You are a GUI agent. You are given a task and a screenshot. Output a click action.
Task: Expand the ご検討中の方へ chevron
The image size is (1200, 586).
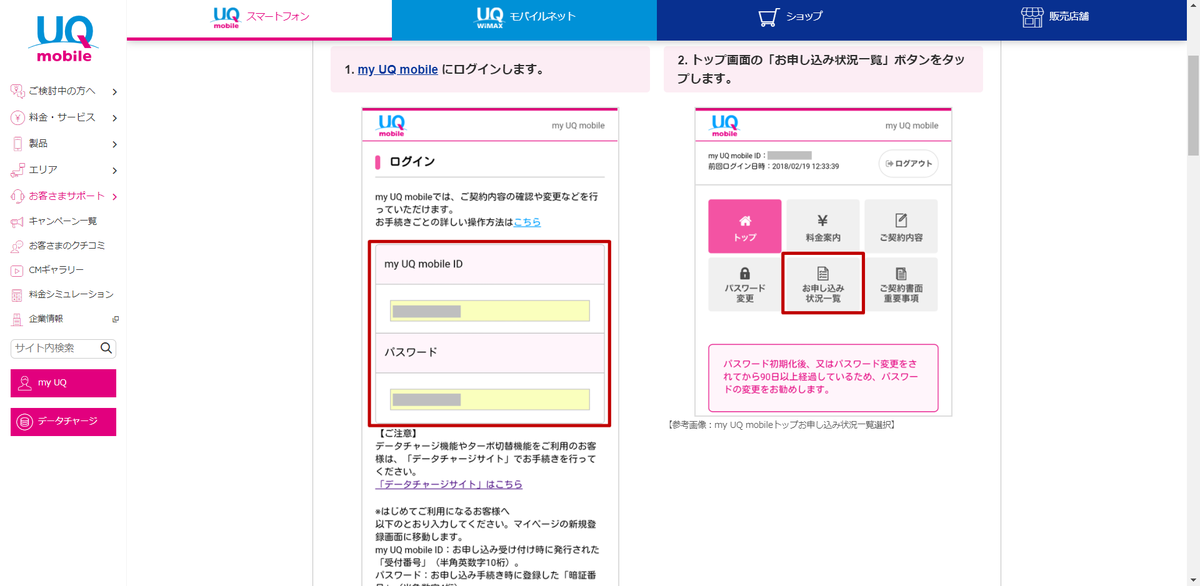(115, 92)
